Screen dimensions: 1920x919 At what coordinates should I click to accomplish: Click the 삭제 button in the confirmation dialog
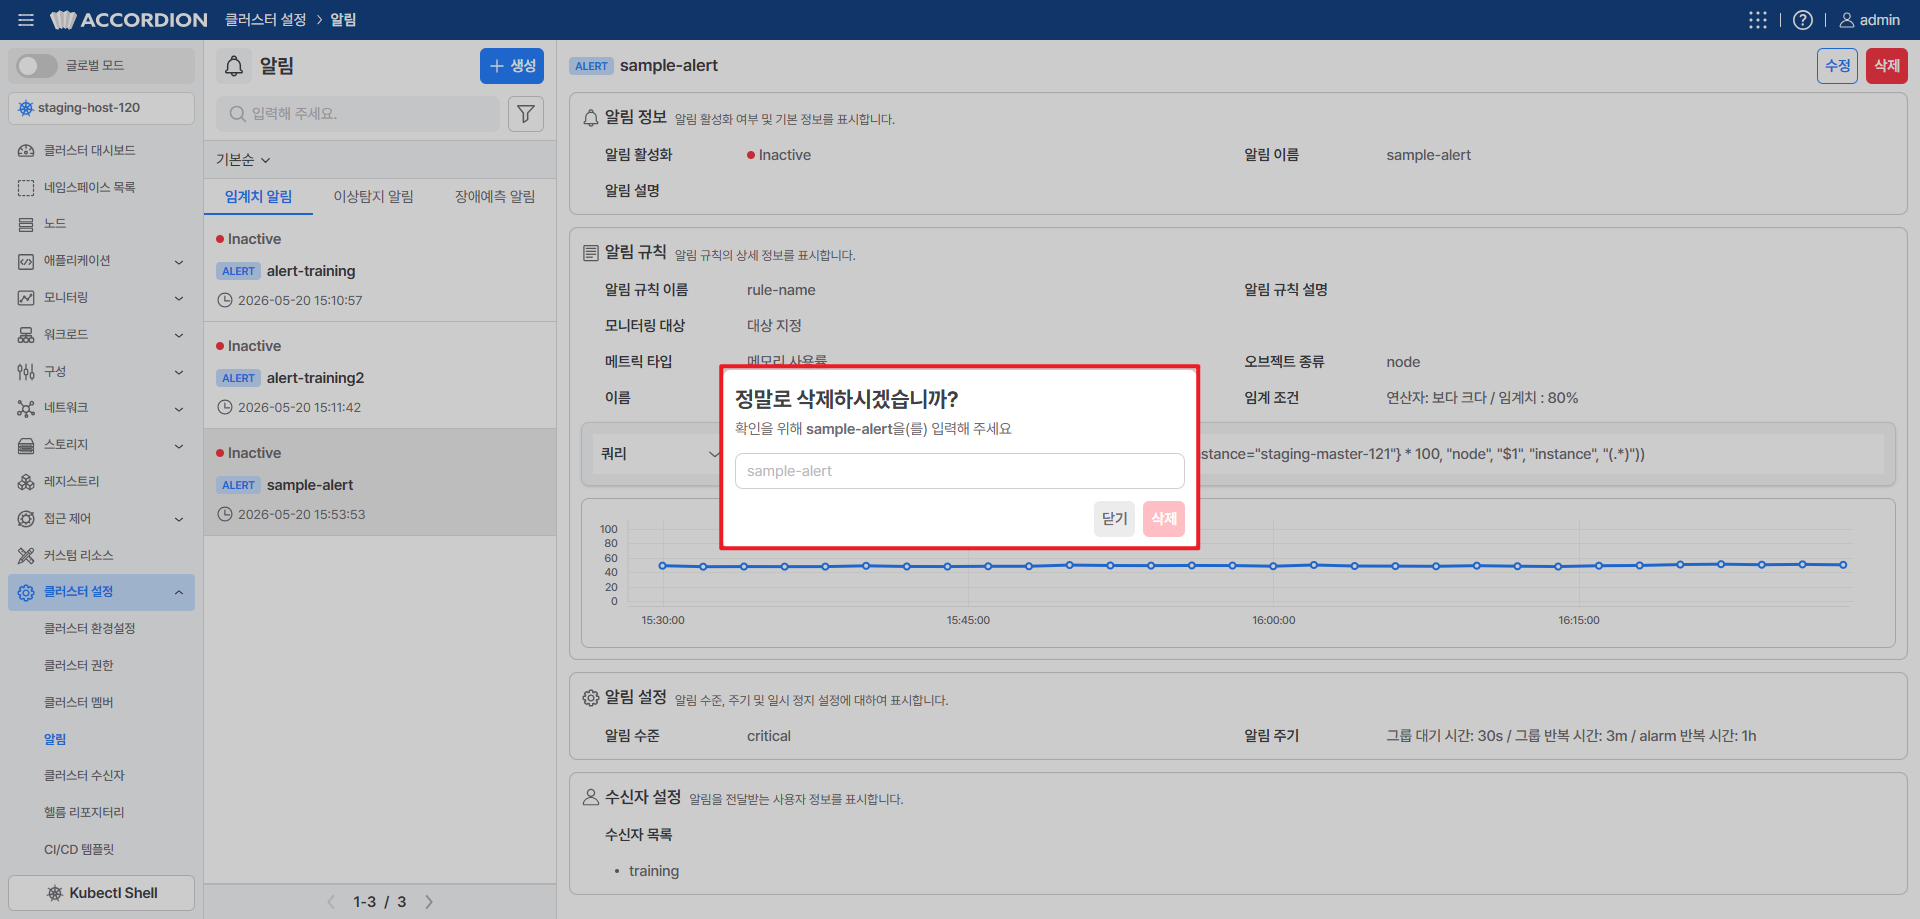pyautogui.click(x=1164, y=519)
